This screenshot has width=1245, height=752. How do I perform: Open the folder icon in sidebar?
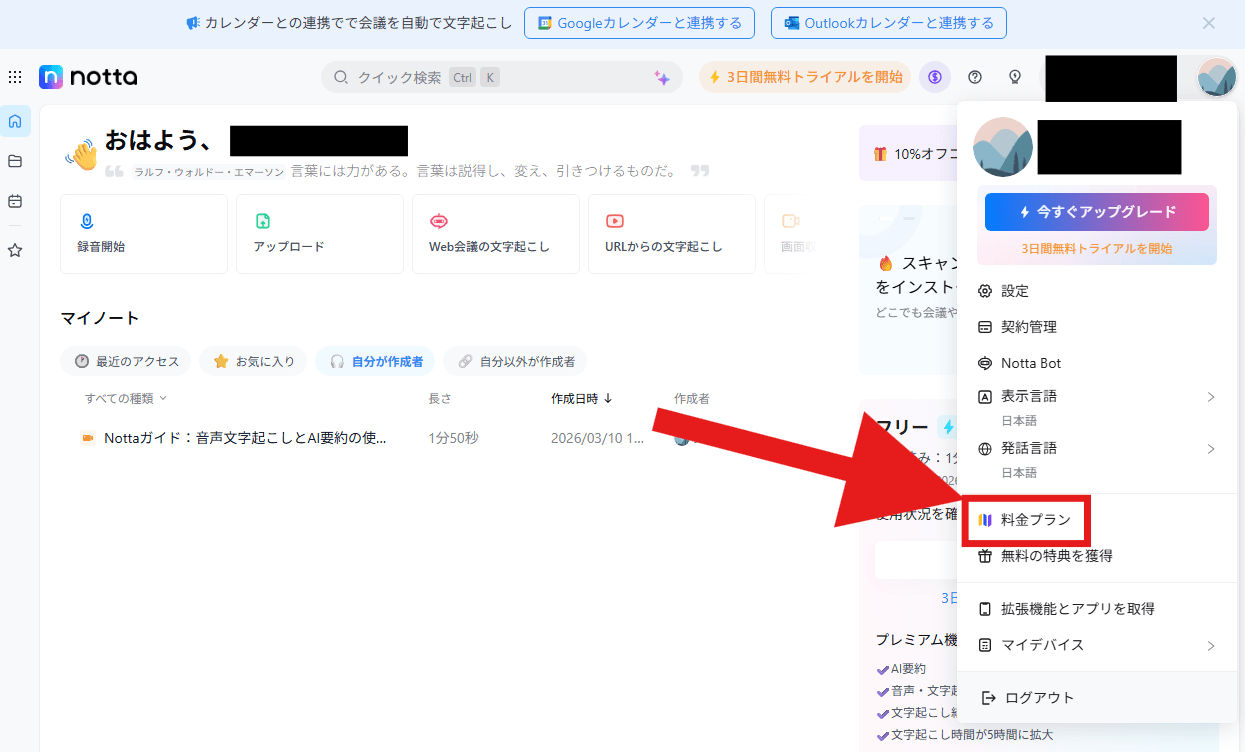point(15,161)
